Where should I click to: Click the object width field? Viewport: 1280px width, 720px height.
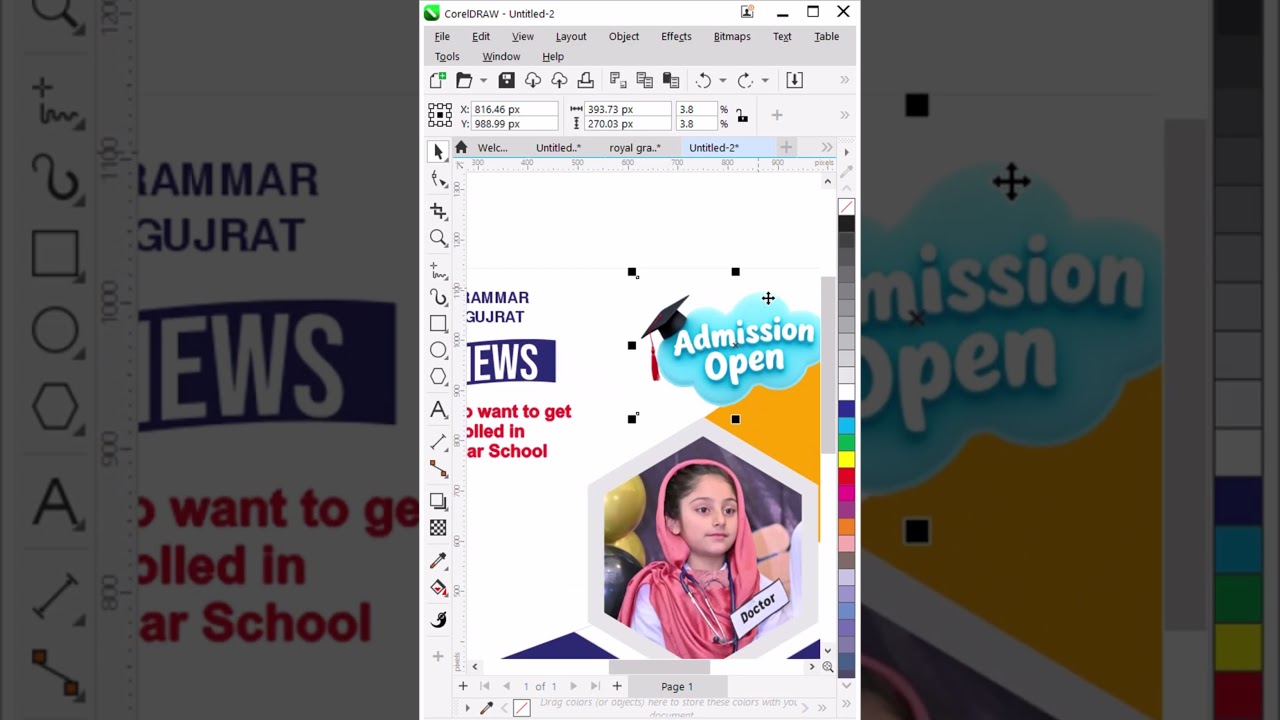tap(627, 109)
